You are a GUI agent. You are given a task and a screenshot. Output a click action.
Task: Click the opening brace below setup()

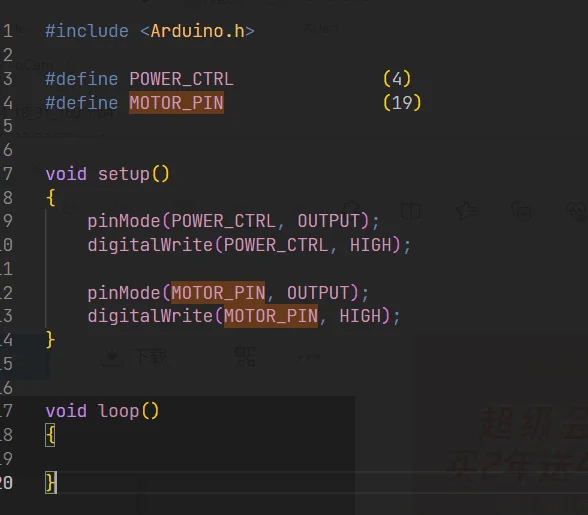pos(51,197)
